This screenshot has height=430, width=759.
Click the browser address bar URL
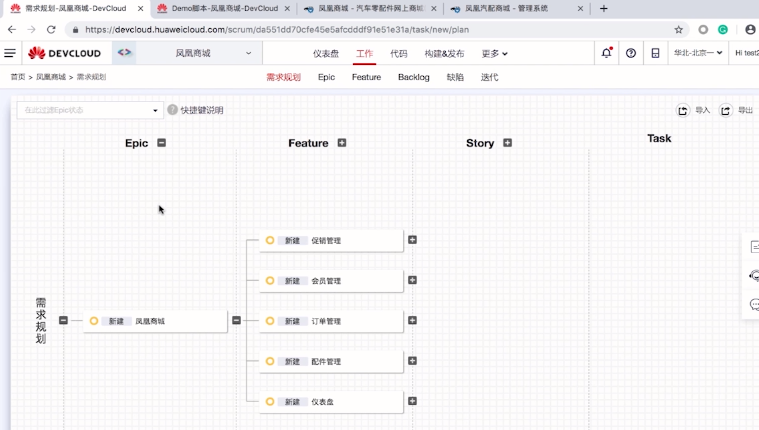277,30
